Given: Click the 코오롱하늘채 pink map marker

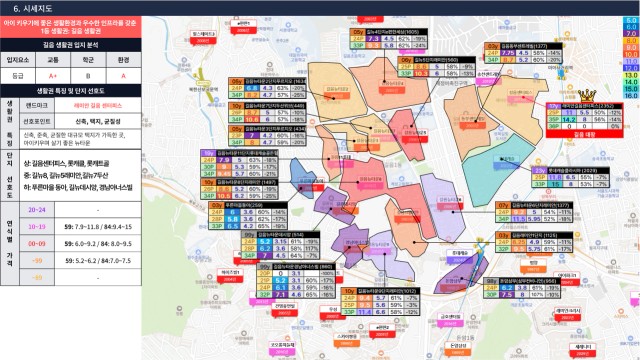Looking at the screenshot, I should [282, 348].
